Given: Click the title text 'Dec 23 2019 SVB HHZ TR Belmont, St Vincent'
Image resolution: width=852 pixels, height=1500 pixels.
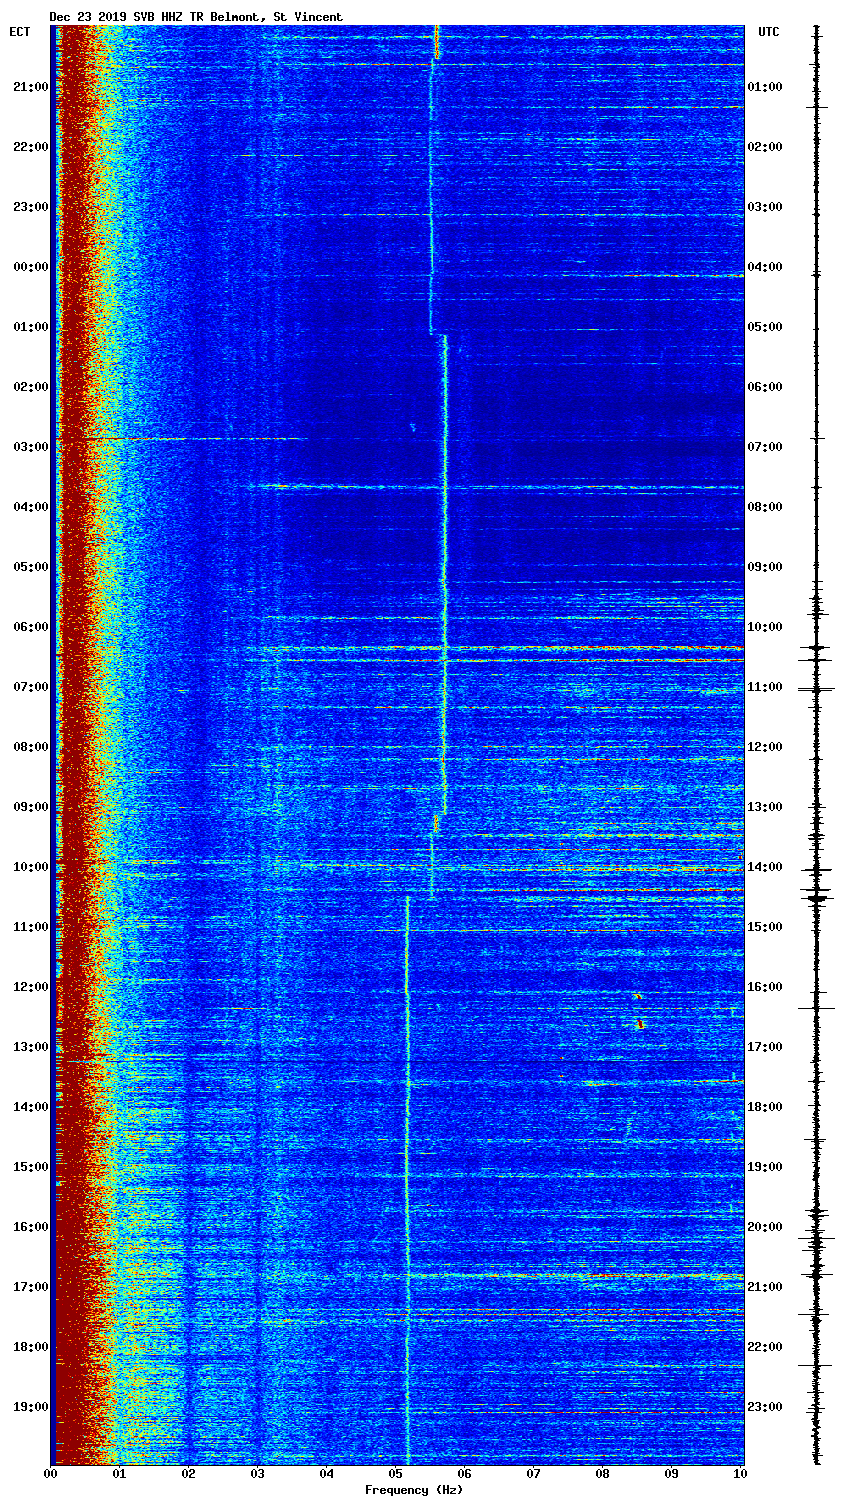Looking at the screenshot, I should pos(196,17).
